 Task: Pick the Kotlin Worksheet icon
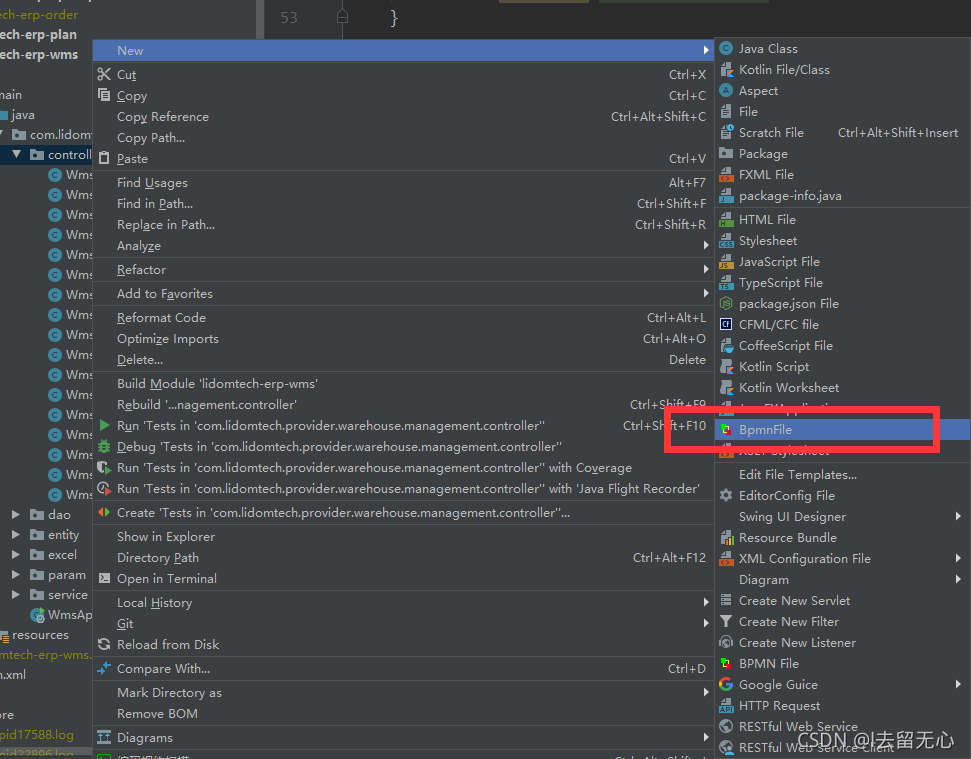point(726,388)
